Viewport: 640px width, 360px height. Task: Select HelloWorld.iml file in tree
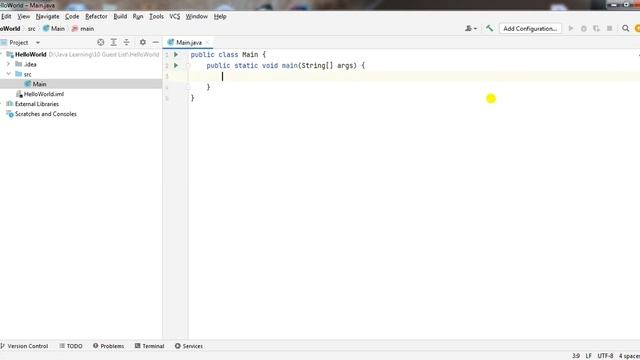click(x=44, y=94)
